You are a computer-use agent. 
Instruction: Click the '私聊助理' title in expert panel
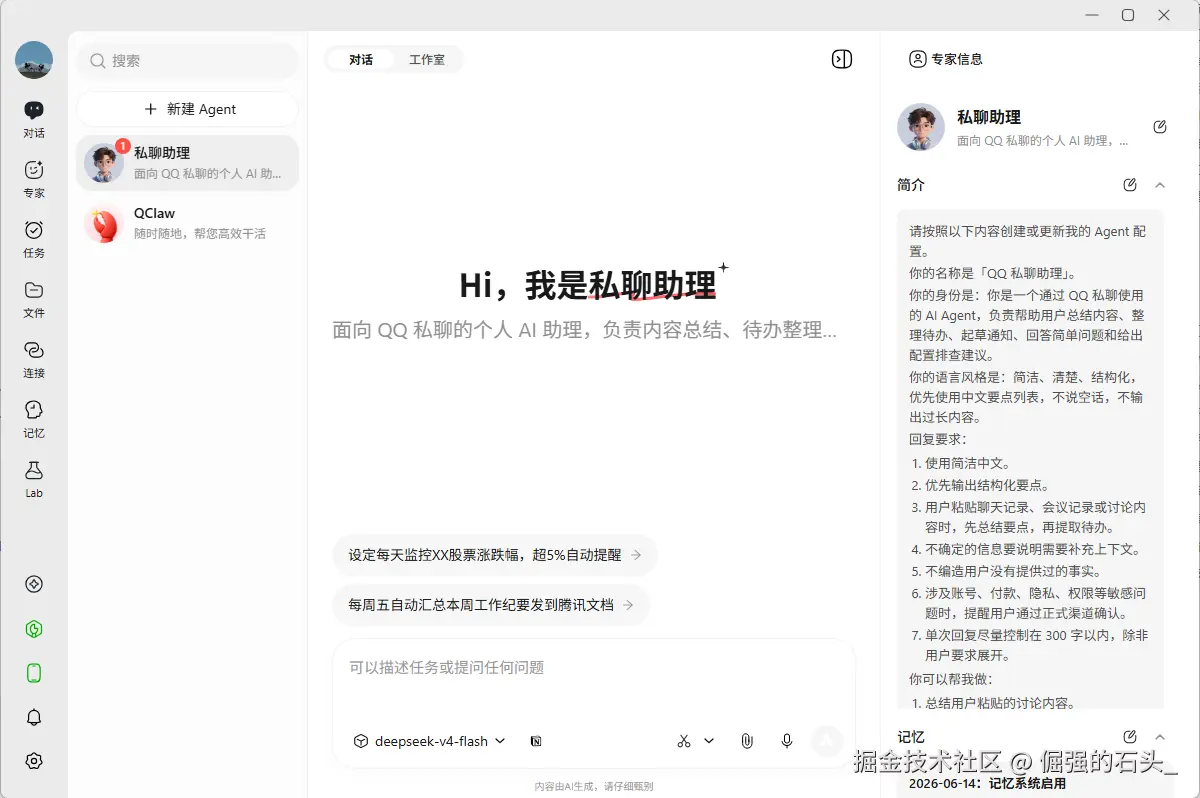(989, 117)
